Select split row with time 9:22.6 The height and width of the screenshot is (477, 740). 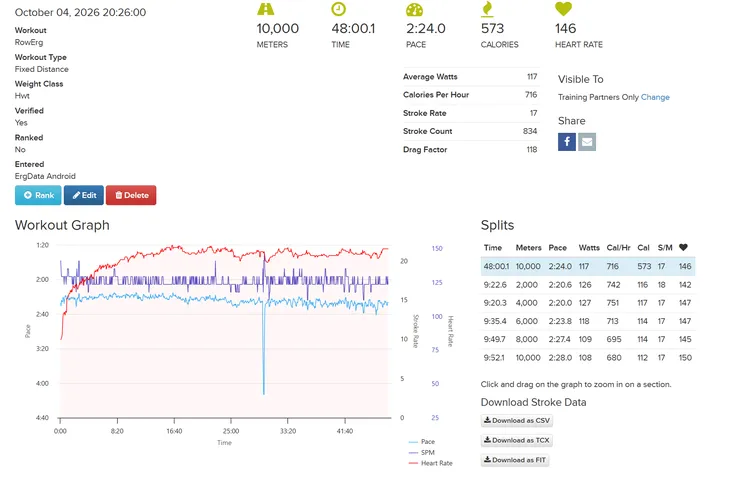588,285
